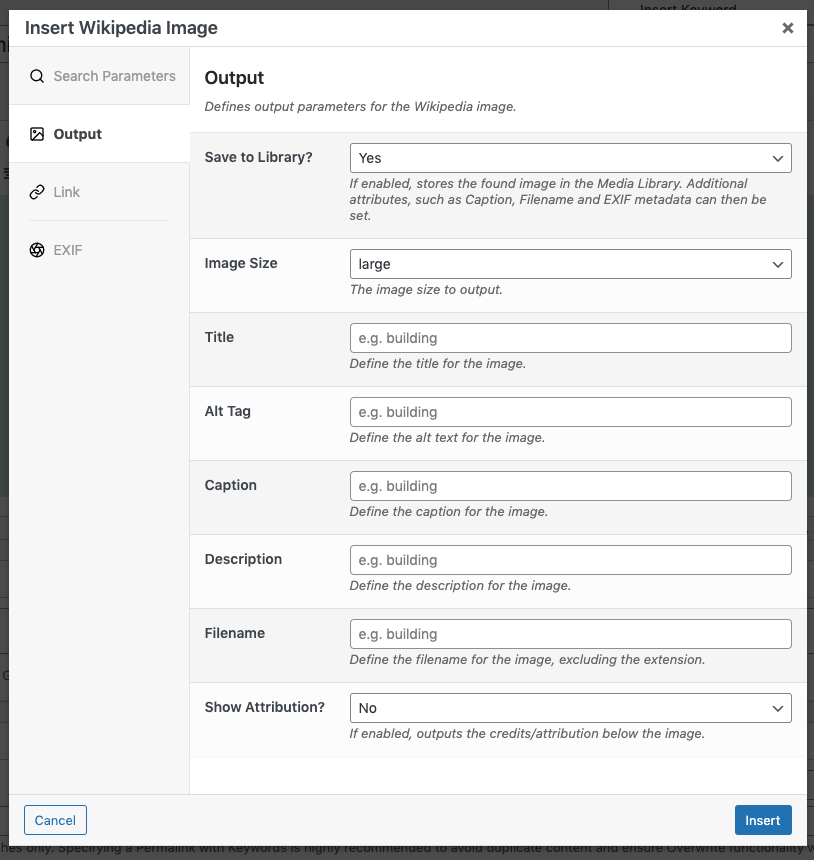Viewport: 814px width, 860px height.
Task: Click 'Define the alt text for the image.' text
Action: click(x=447, y=438)
